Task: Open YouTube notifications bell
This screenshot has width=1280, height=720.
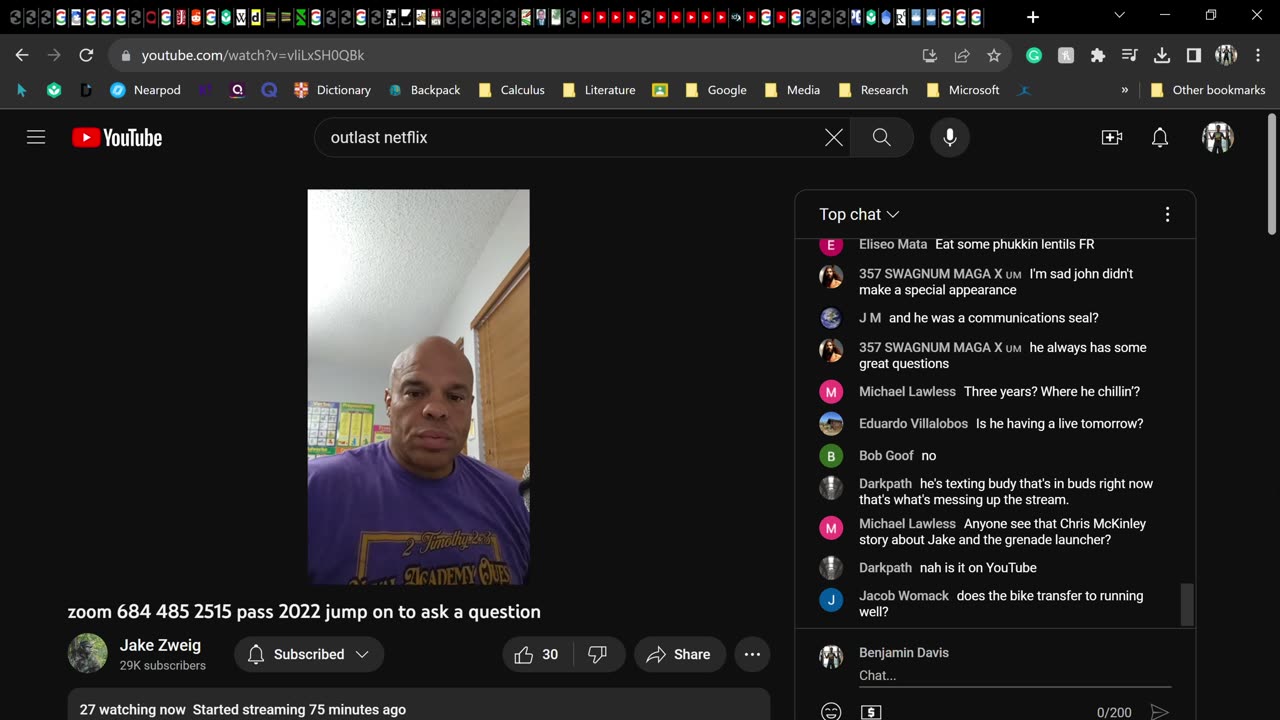Action: [x=1160, y=137]
